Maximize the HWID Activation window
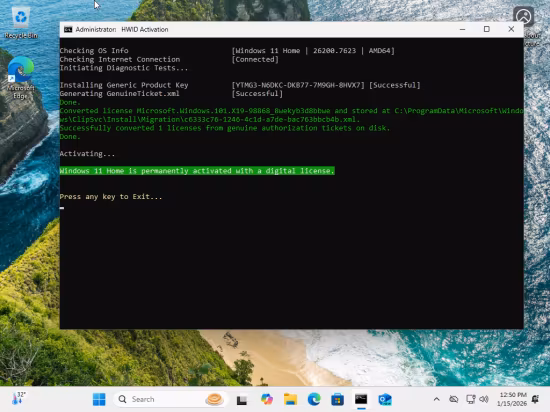 487,29
